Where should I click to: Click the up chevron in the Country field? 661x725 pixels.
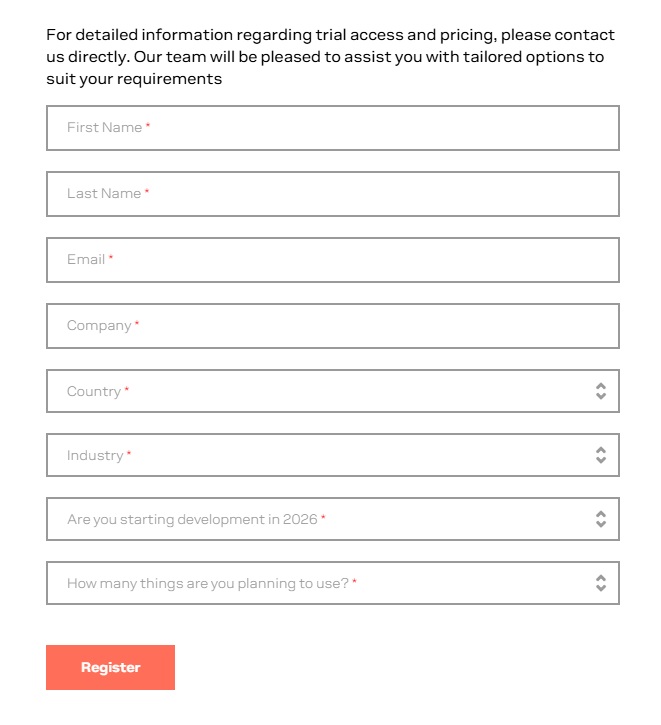pyautogui.click(x=601, y=386)
